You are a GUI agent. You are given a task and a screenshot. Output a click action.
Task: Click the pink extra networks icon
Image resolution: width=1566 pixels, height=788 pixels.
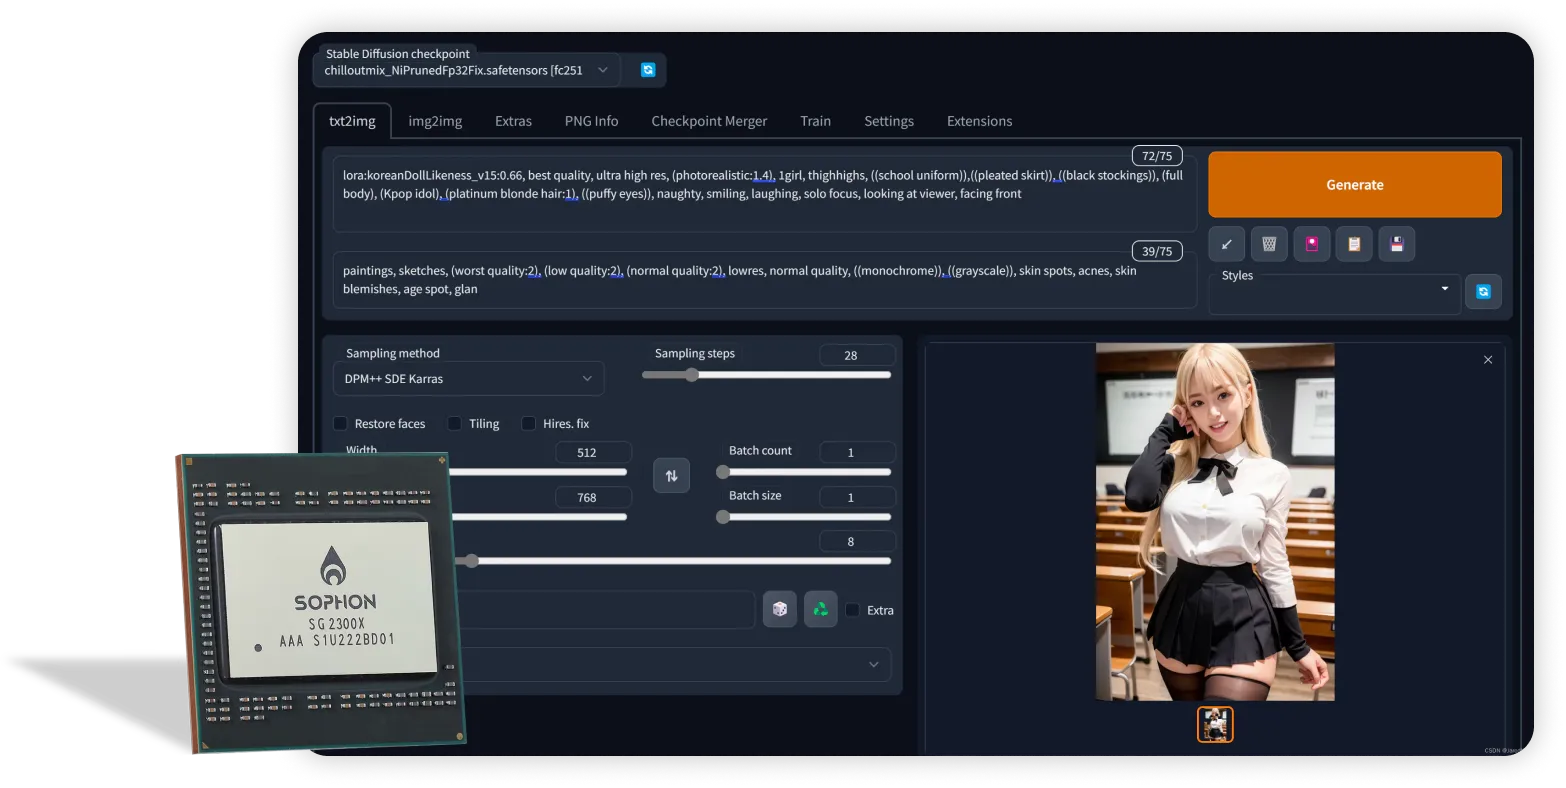1312,244
